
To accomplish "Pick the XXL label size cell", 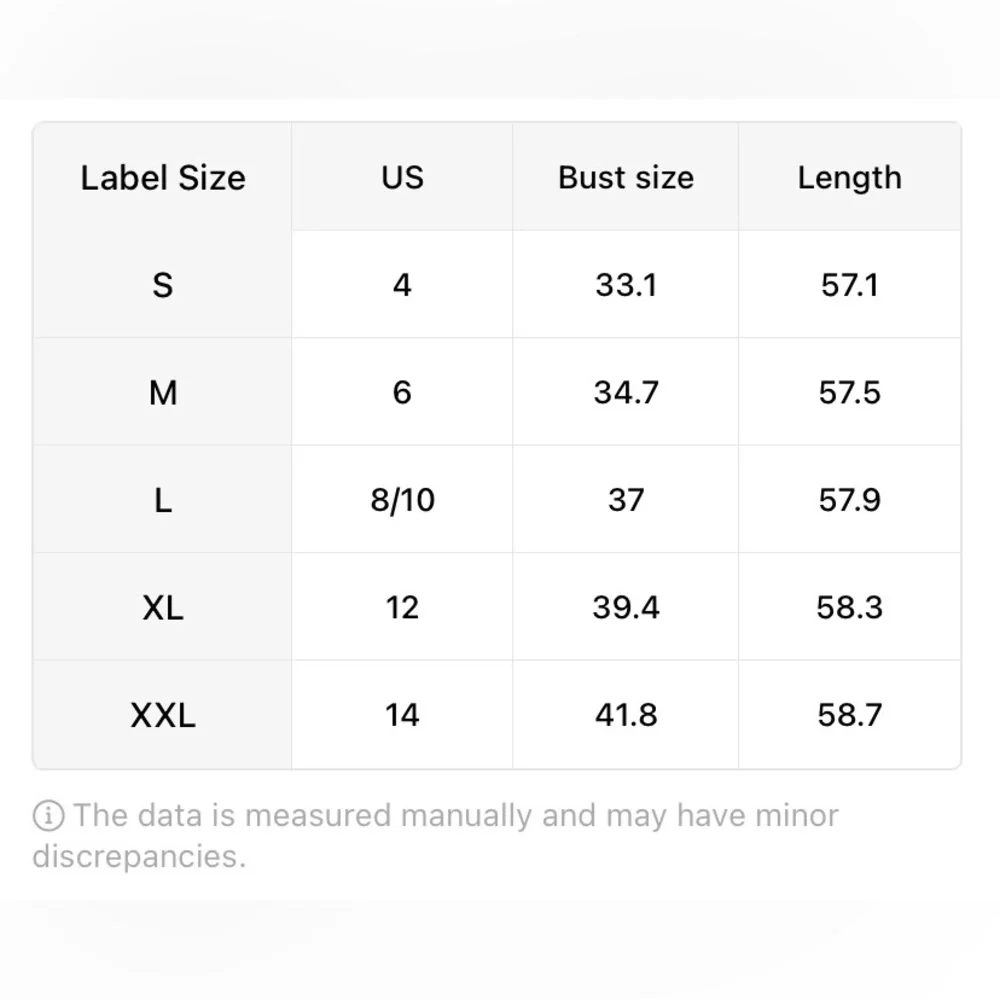I will pyautogui.click(x=163, y=715).
